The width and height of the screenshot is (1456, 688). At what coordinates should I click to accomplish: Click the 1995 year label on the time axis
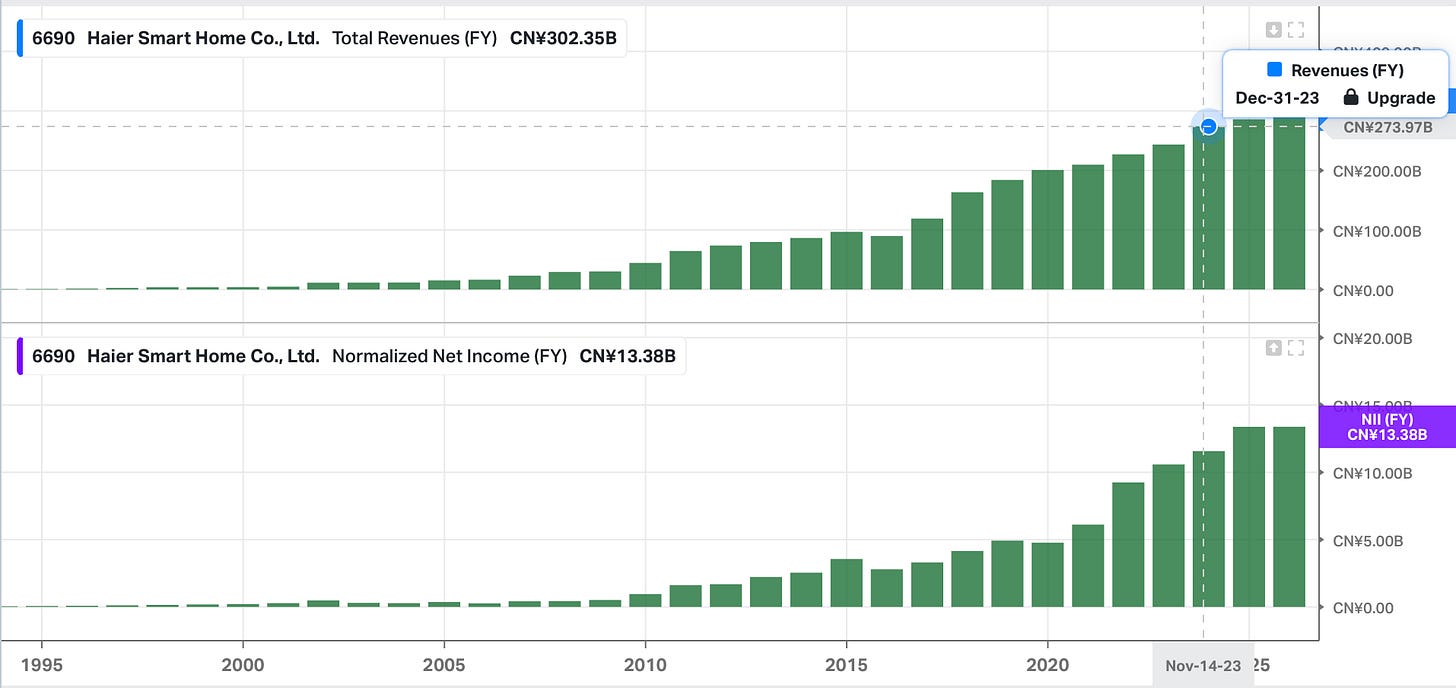[x=41, y=665]
